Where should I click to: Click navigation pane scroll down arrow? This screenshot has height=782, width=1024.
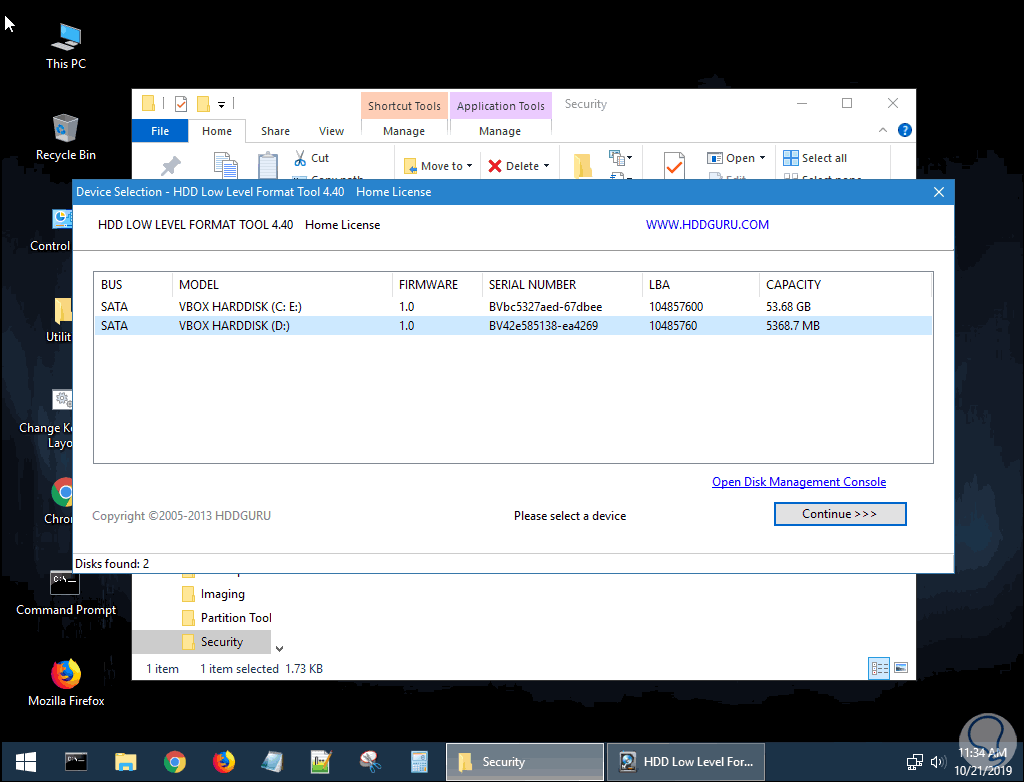click(x=280, y=649)
